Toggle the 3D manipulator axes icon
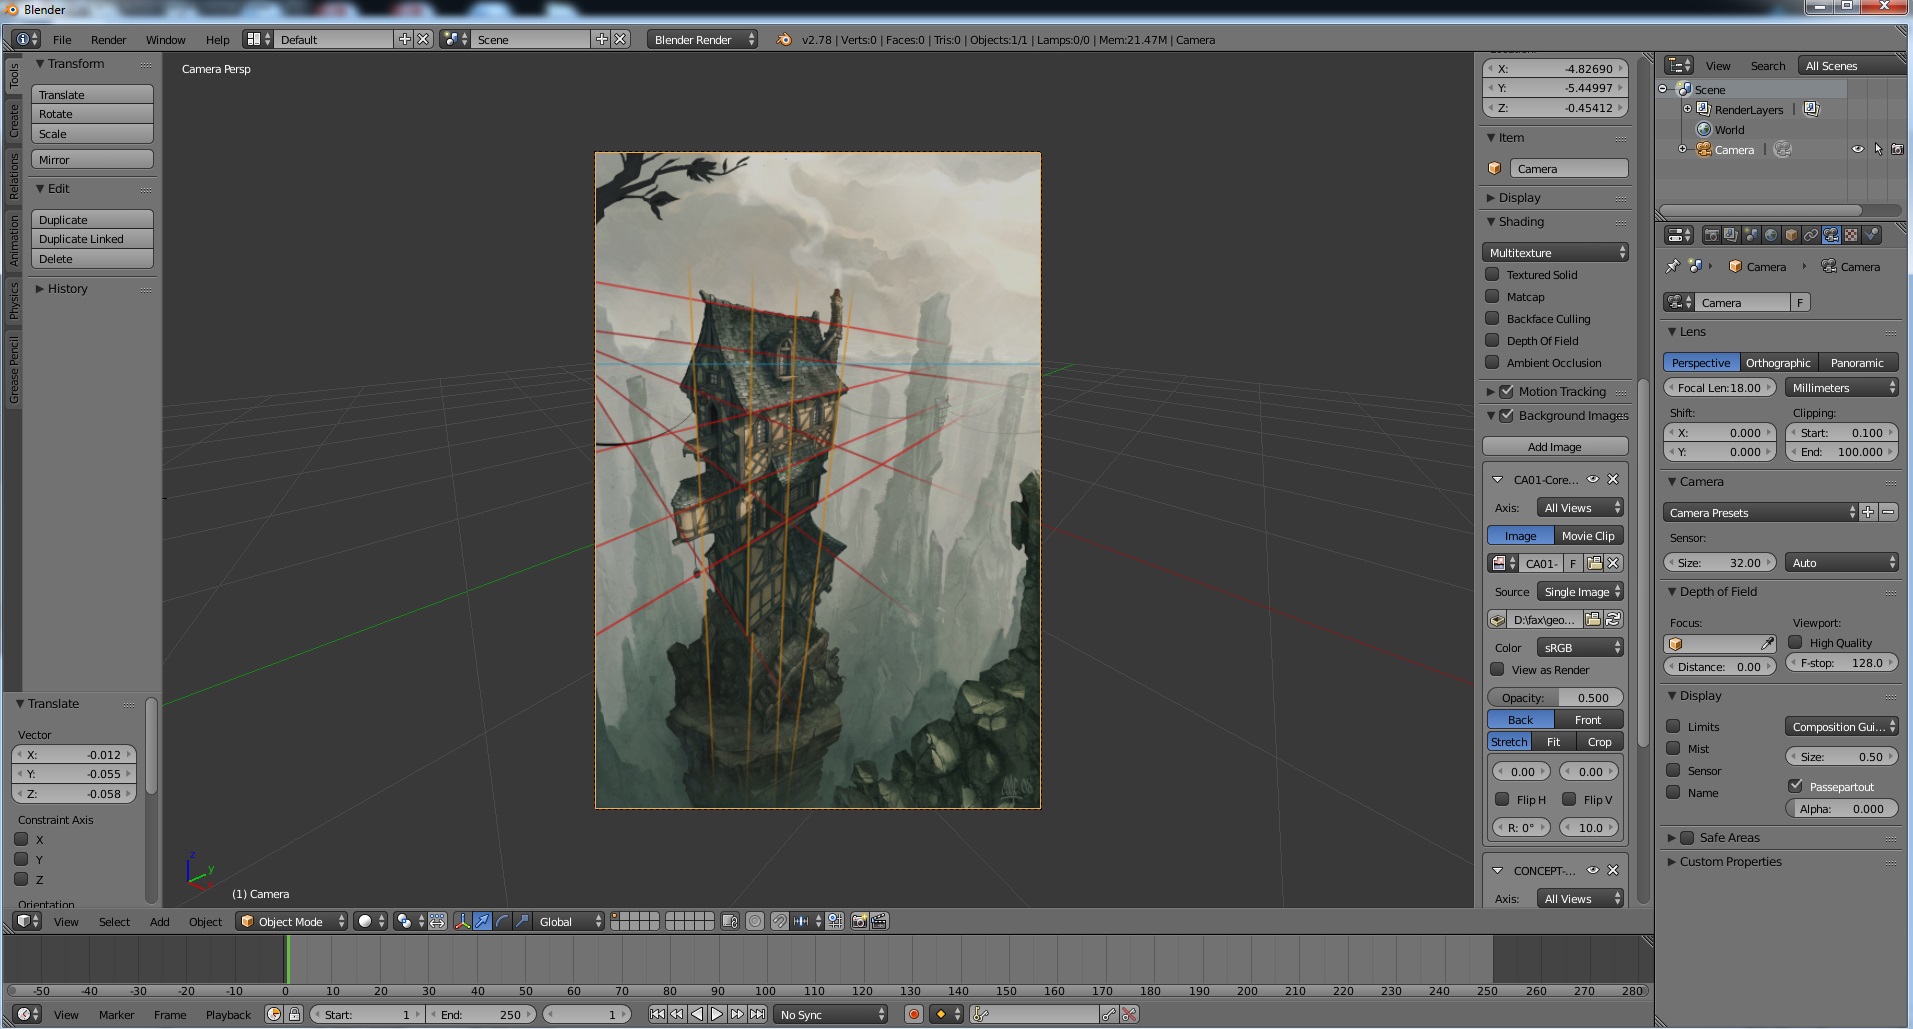 (x=463, y=921)
